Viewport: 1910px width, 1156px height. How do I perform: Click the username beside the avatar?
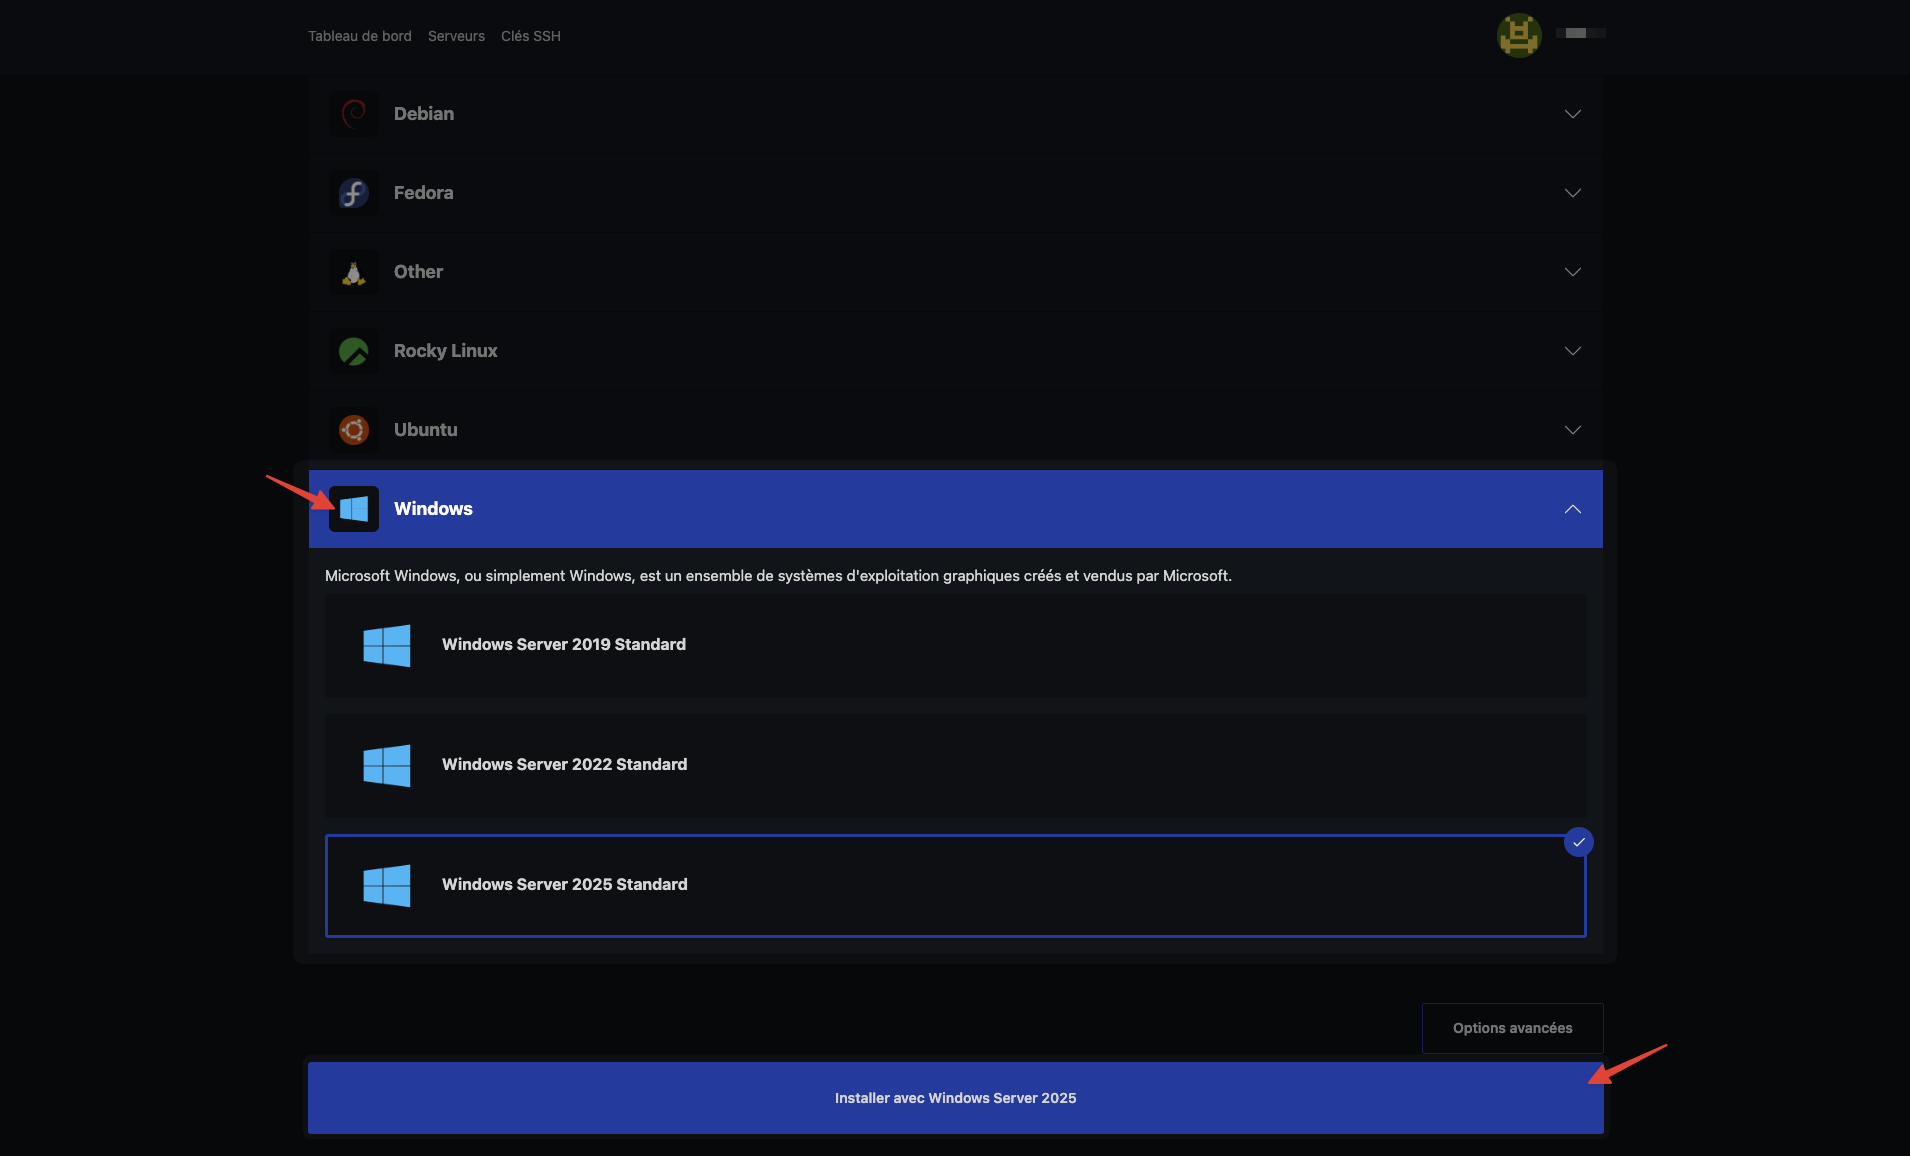coord(1581,33)
